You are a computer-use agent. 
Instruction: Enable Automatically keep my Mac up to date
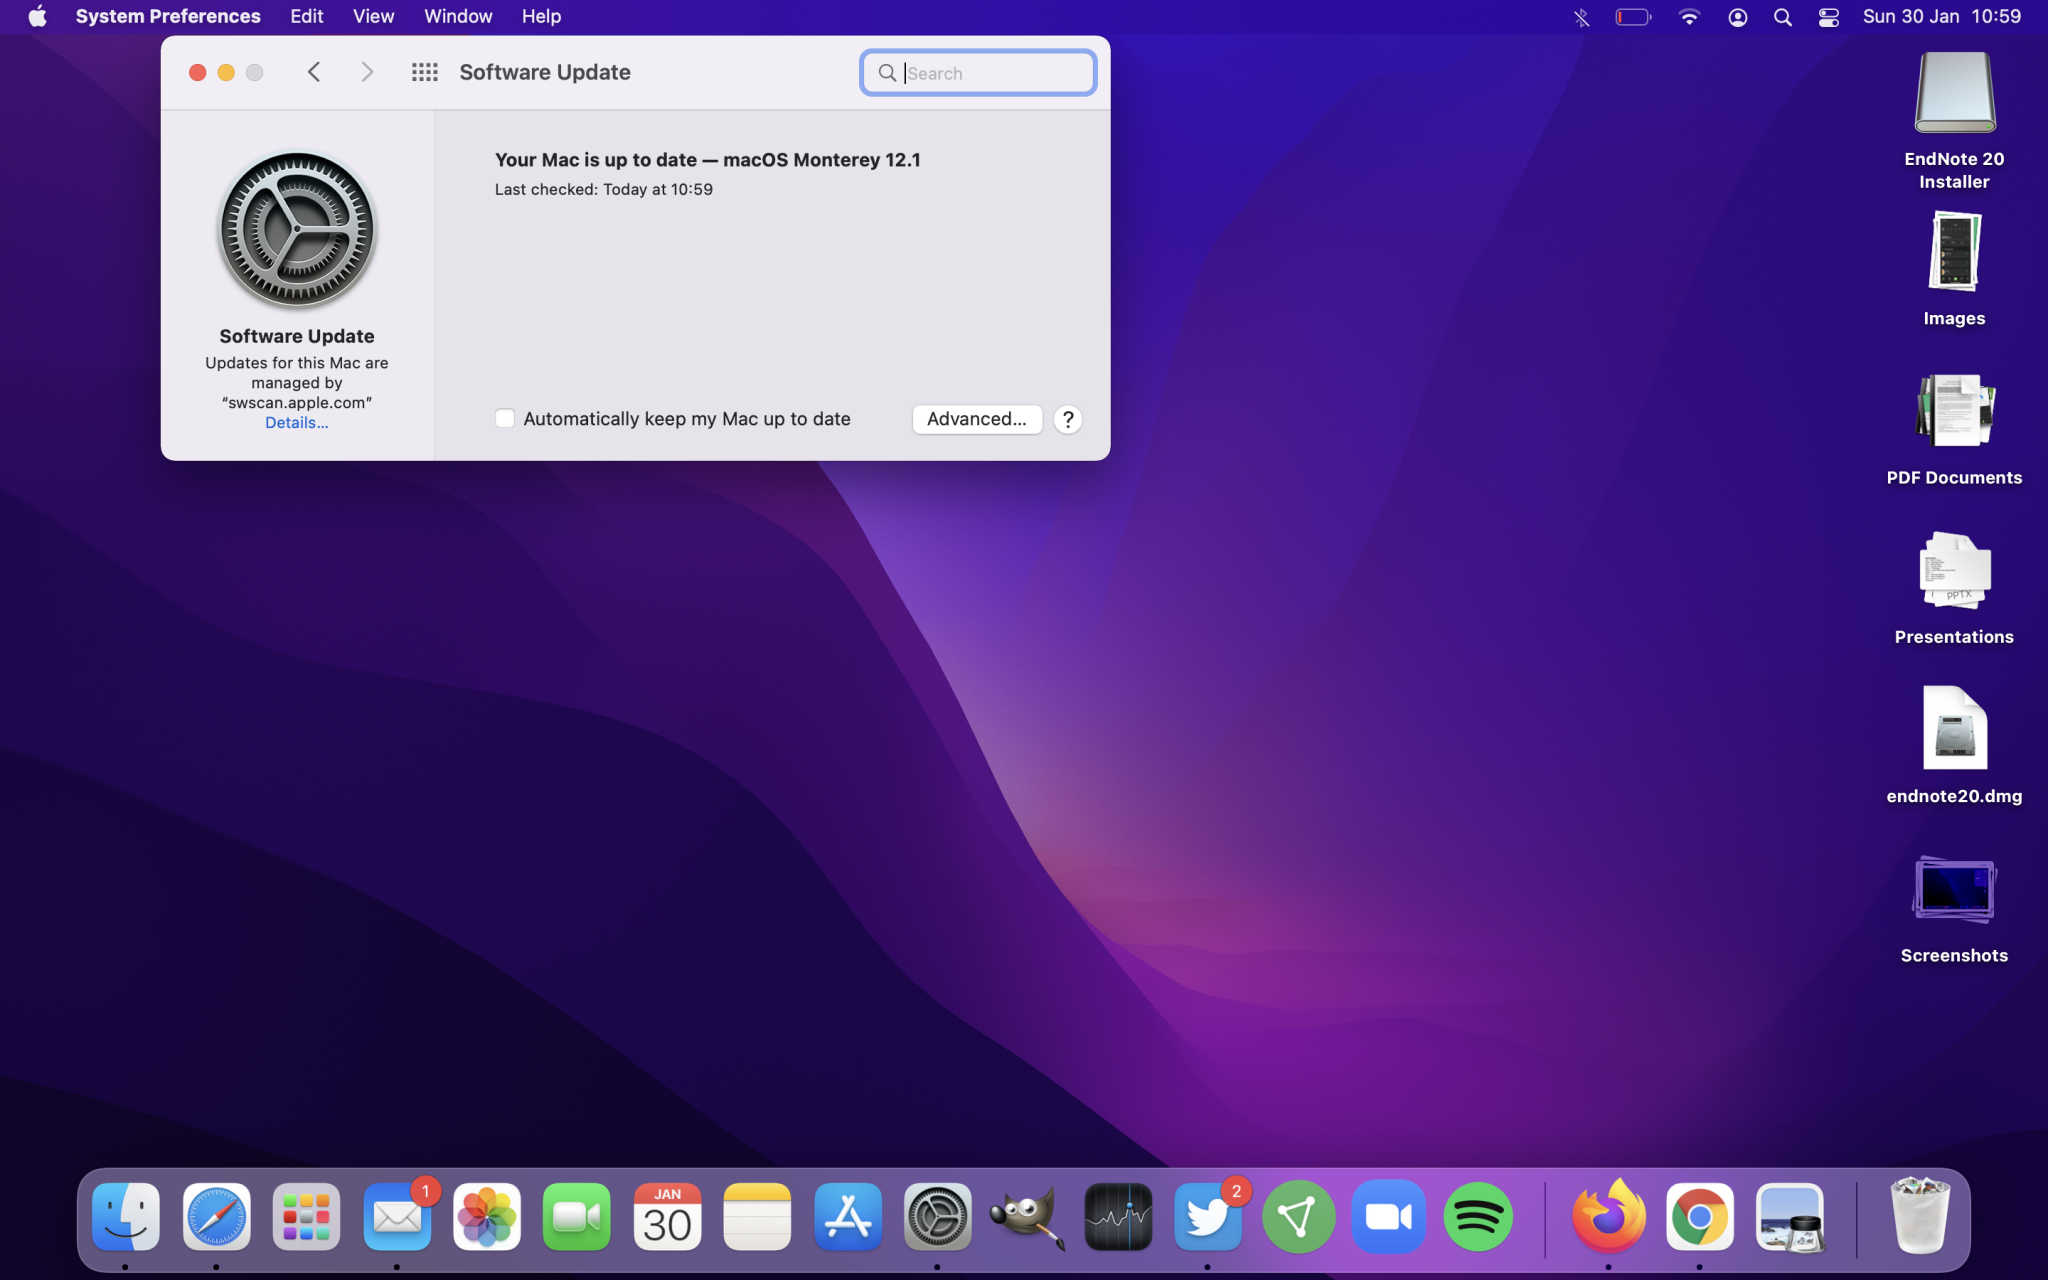coord(505,418)
